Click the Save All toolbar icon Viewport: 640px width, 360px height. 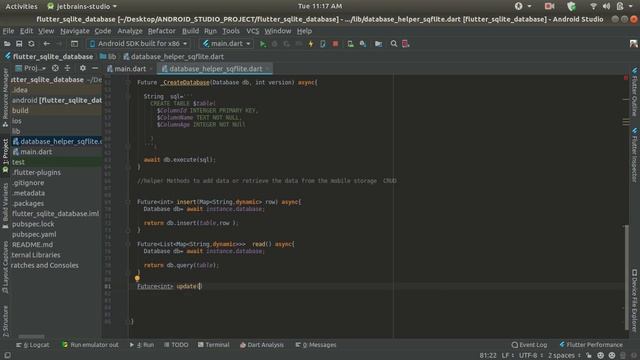19,44
